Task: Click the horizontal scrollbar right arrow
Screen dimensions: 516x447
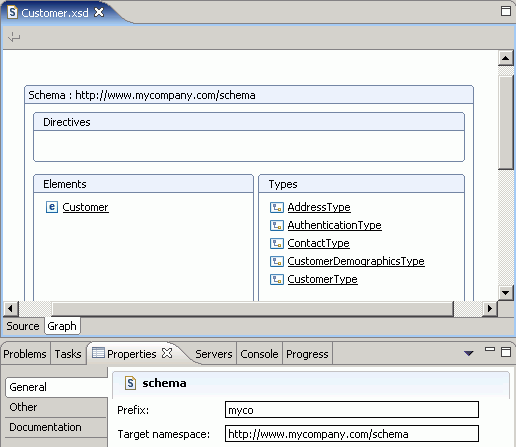Action: coord(490,308)
